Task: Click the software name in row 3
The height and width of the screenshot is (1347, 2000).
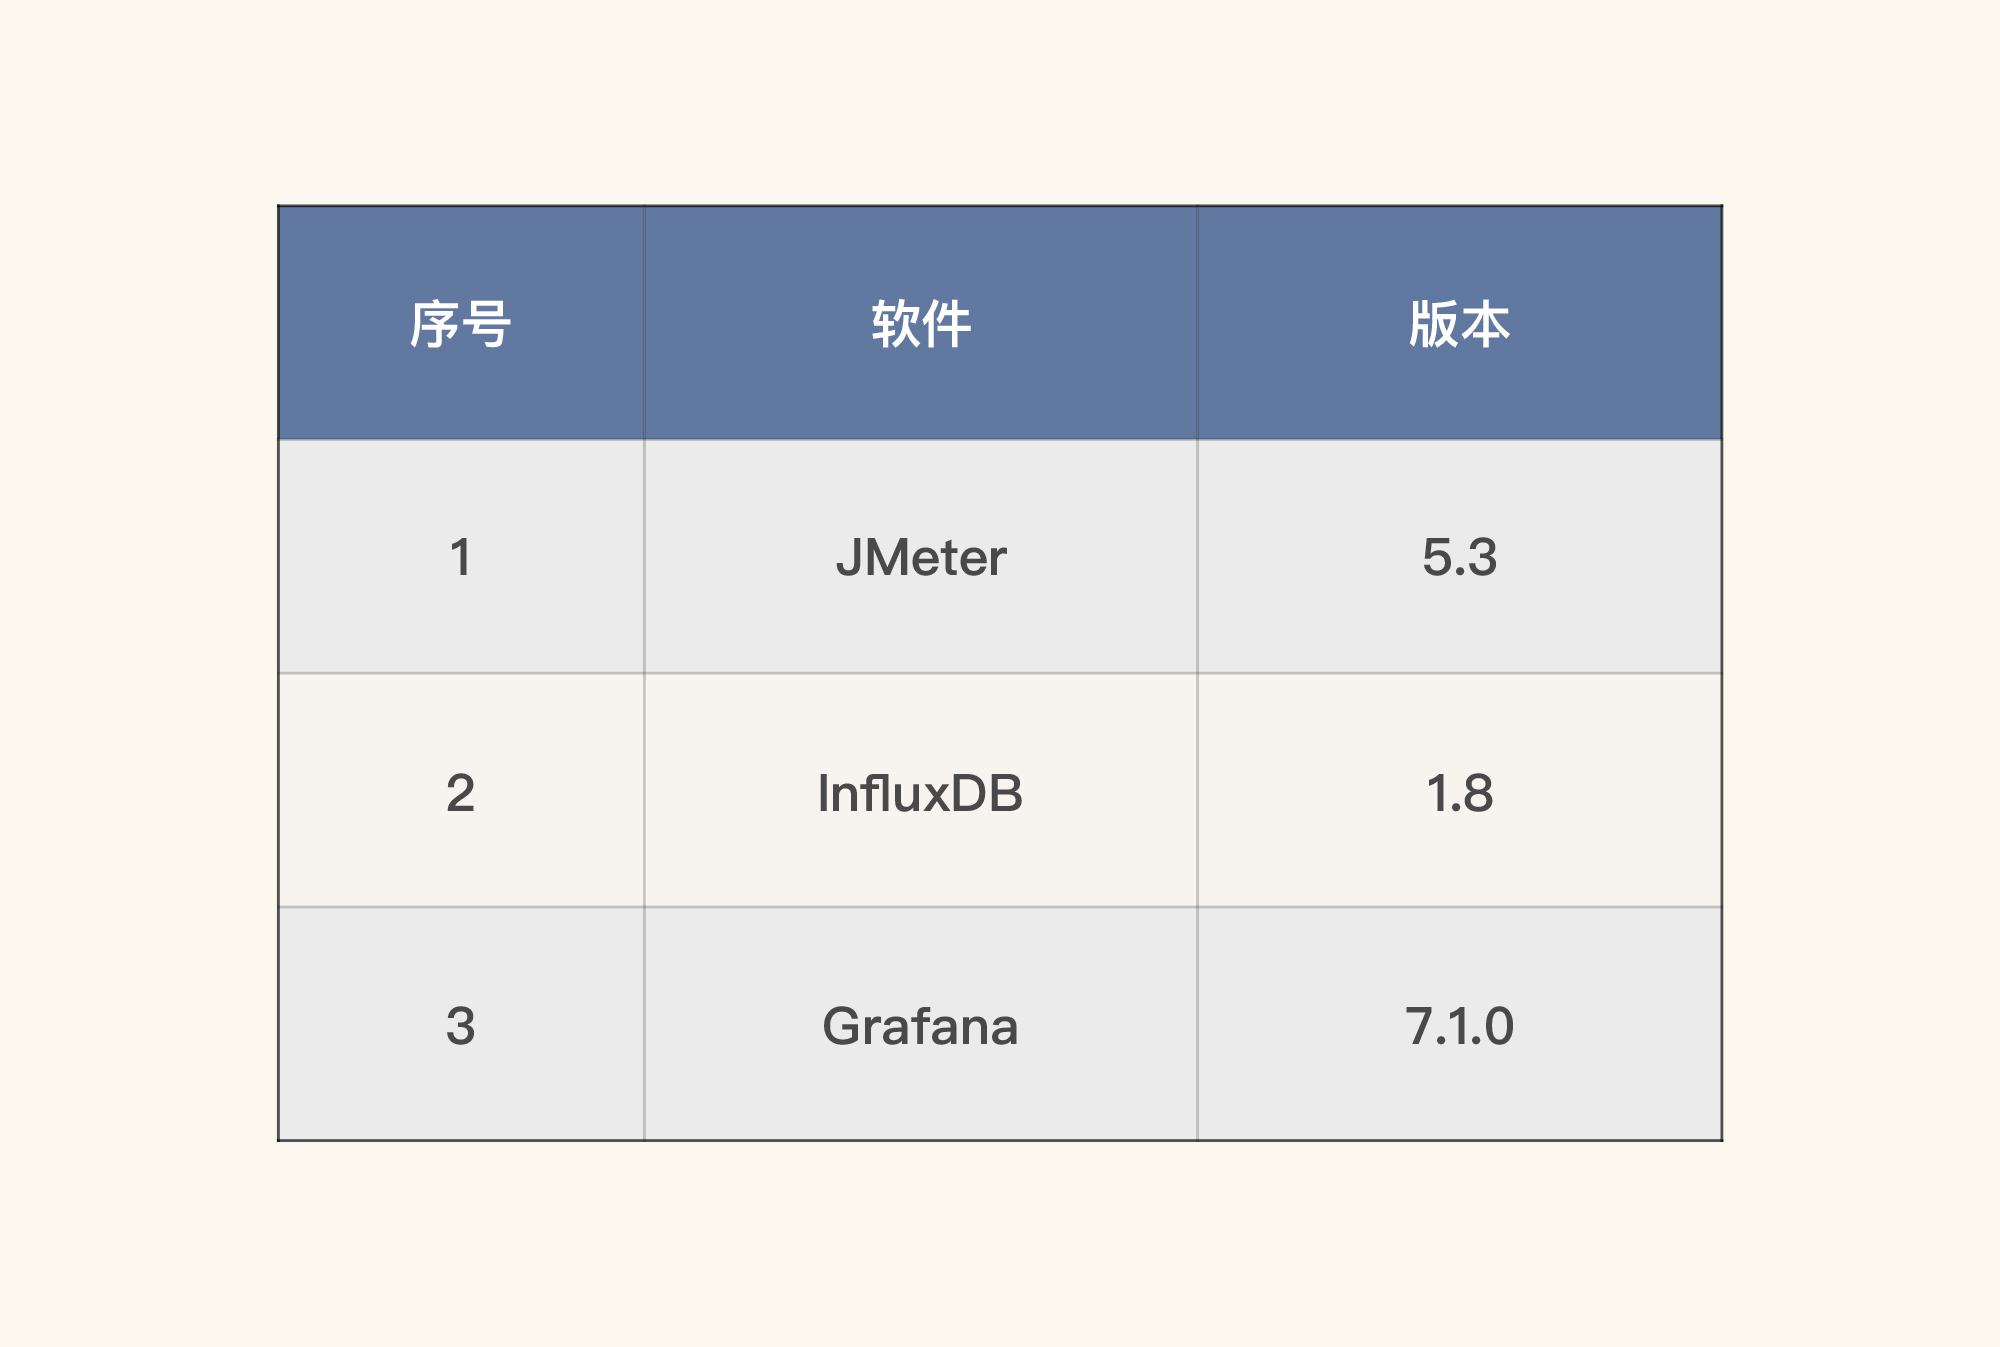Action: click(x=920, y=1026)
